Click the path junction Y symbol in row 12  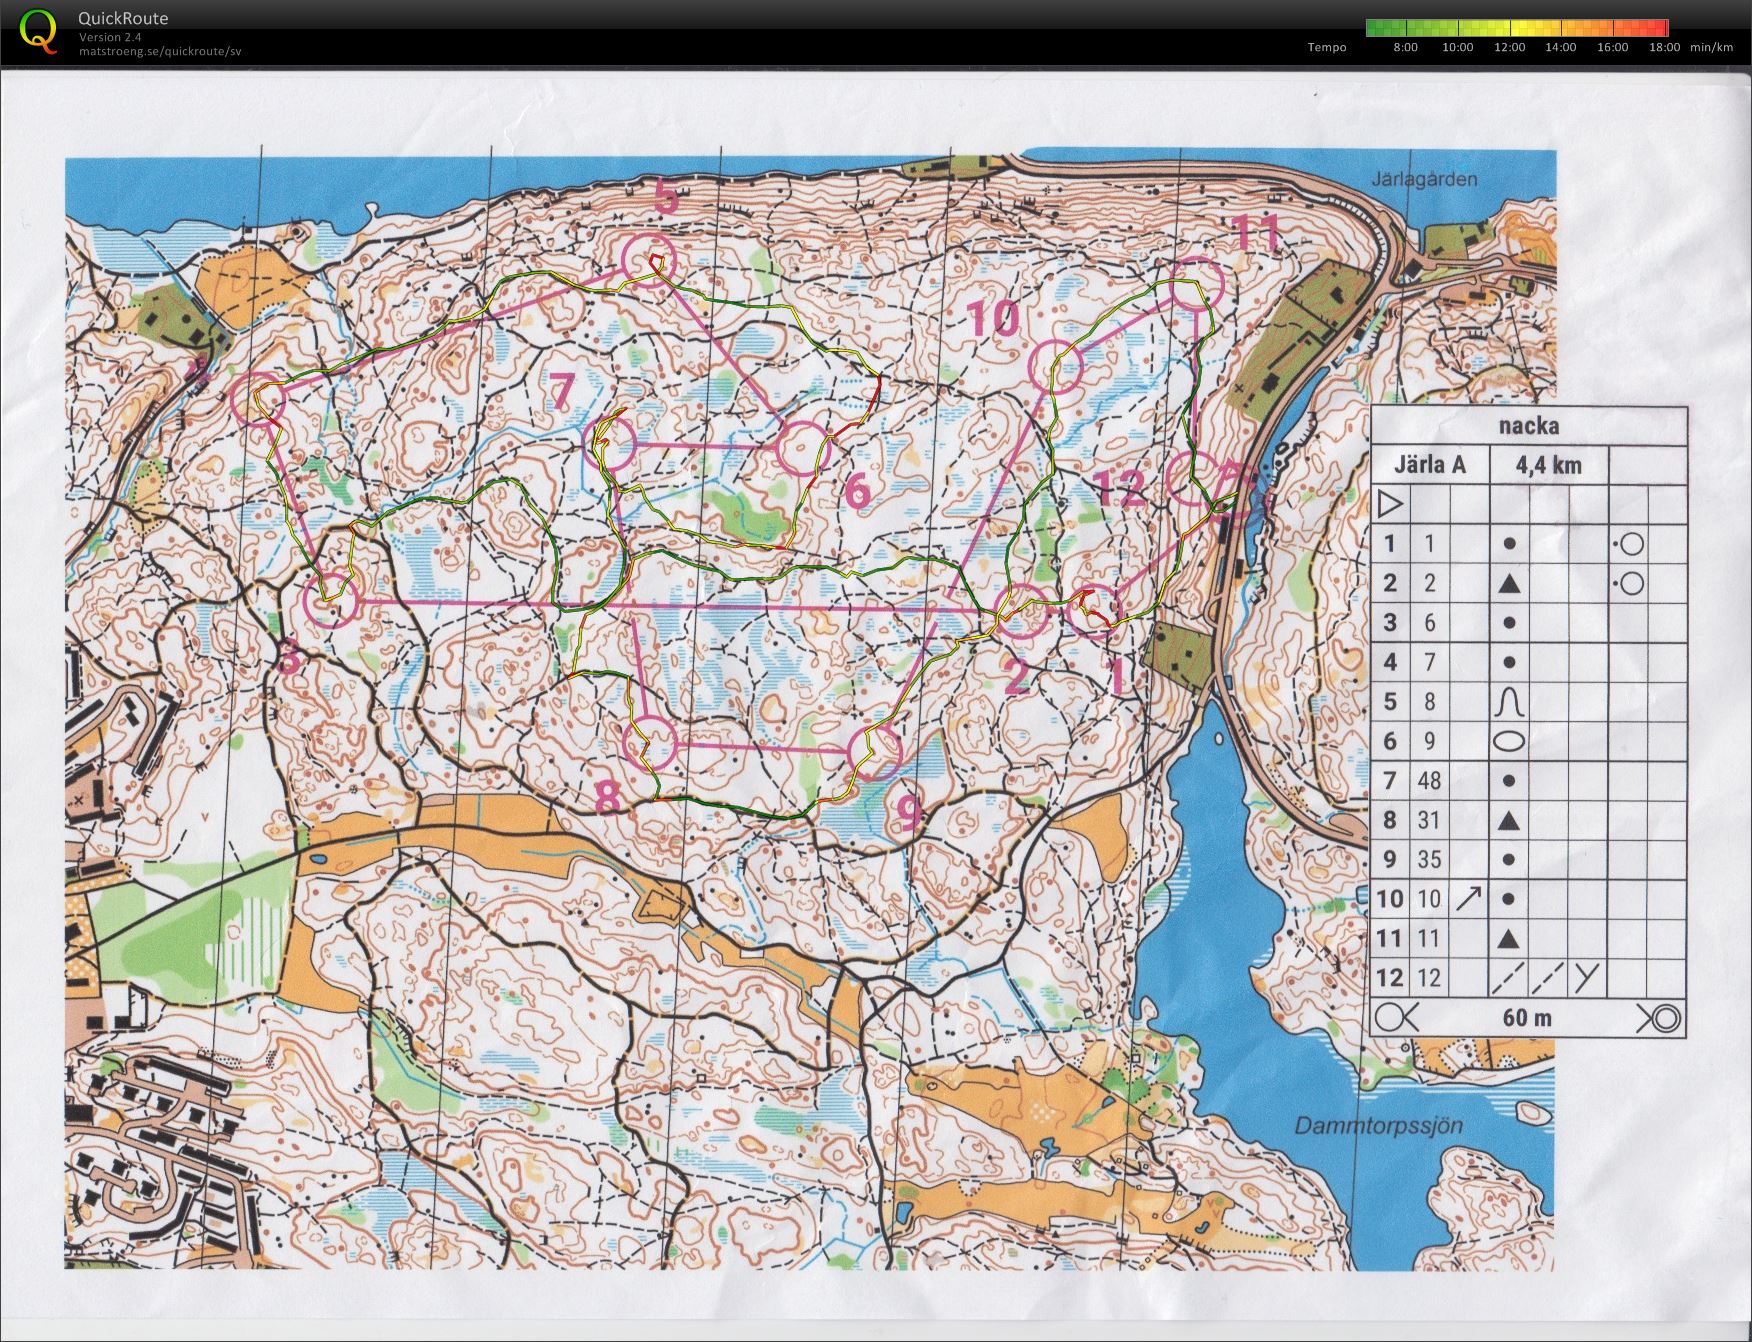[x=1586, y=977]
